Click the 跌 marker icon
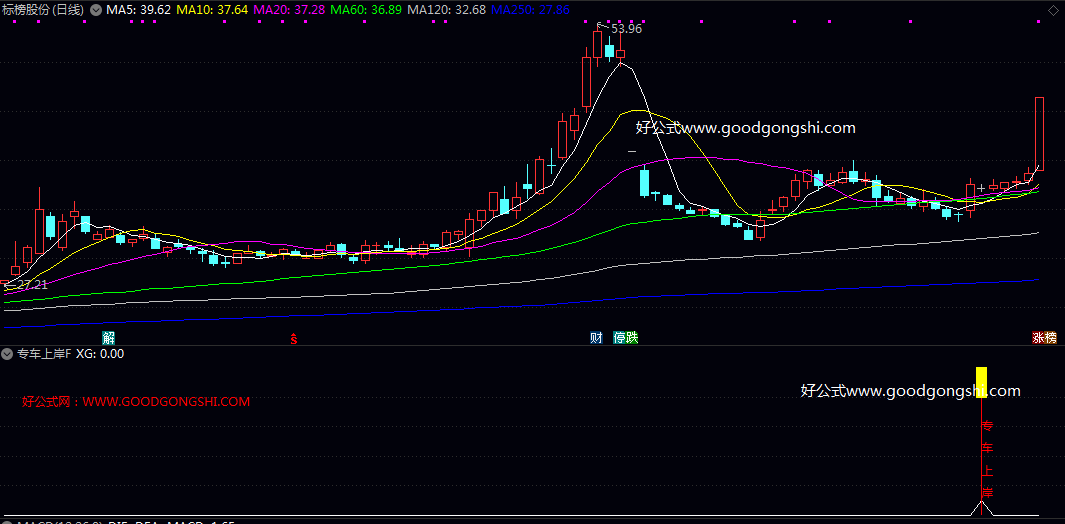 631,338
